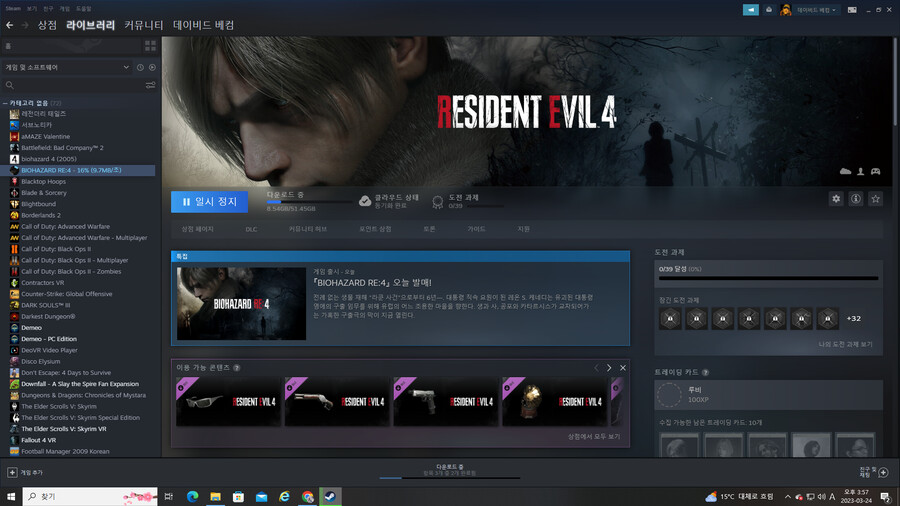Open the 가이드 link
This screenshot has height=506, width=900.
point(476,229)
